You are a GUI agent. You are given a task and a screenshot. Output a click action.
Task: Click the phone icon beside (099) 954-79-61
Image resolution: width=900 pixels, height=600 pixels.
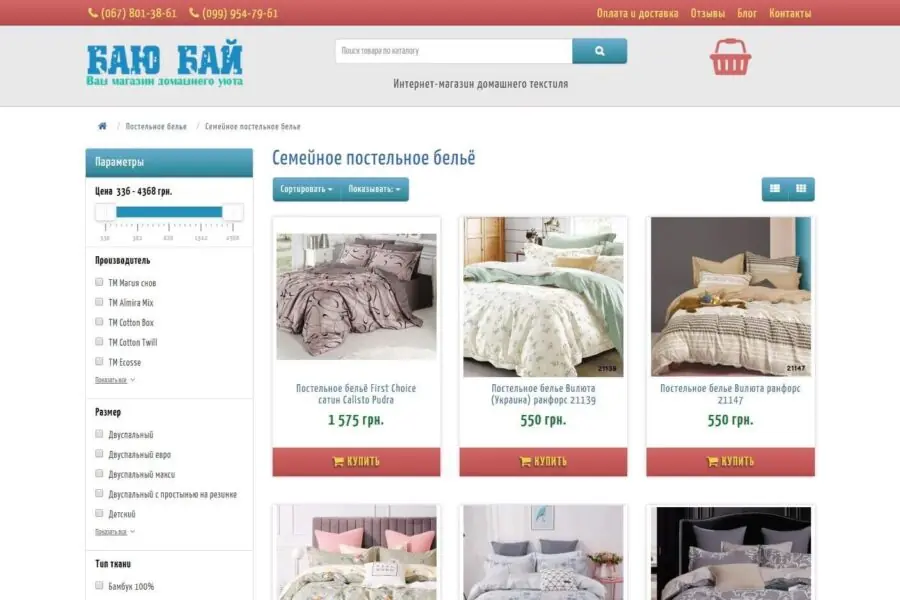click(194, 13)
